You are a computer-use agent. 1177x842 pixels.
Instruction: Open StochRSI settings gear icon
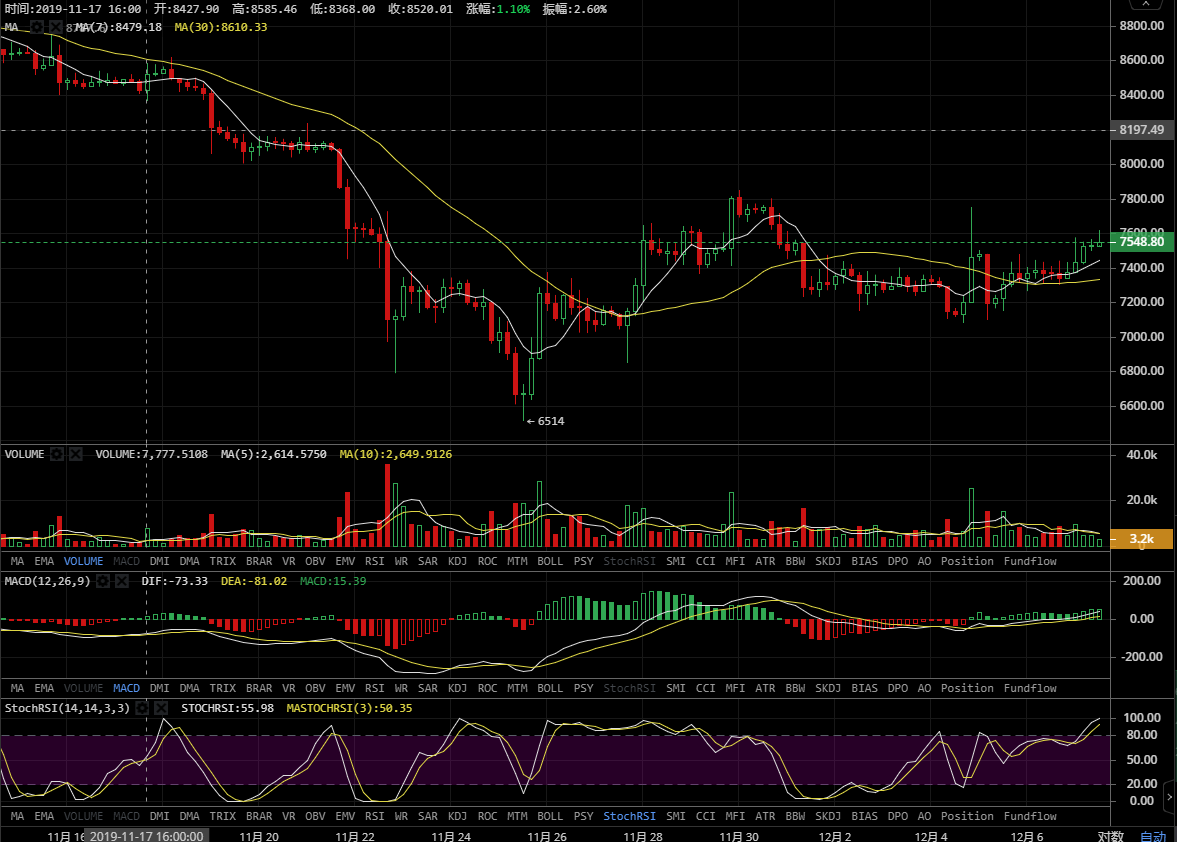click(143, 708)
